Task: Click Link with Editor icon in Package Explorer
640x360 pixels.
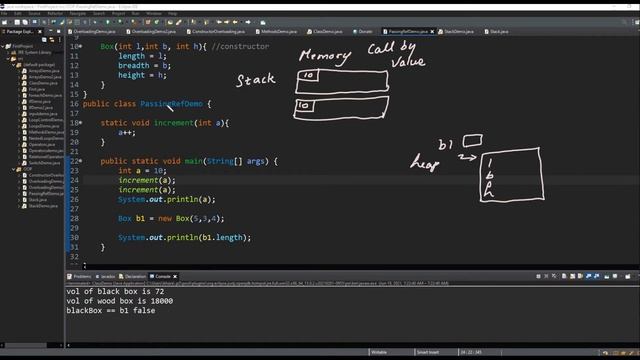Action: tap(52, 40)
